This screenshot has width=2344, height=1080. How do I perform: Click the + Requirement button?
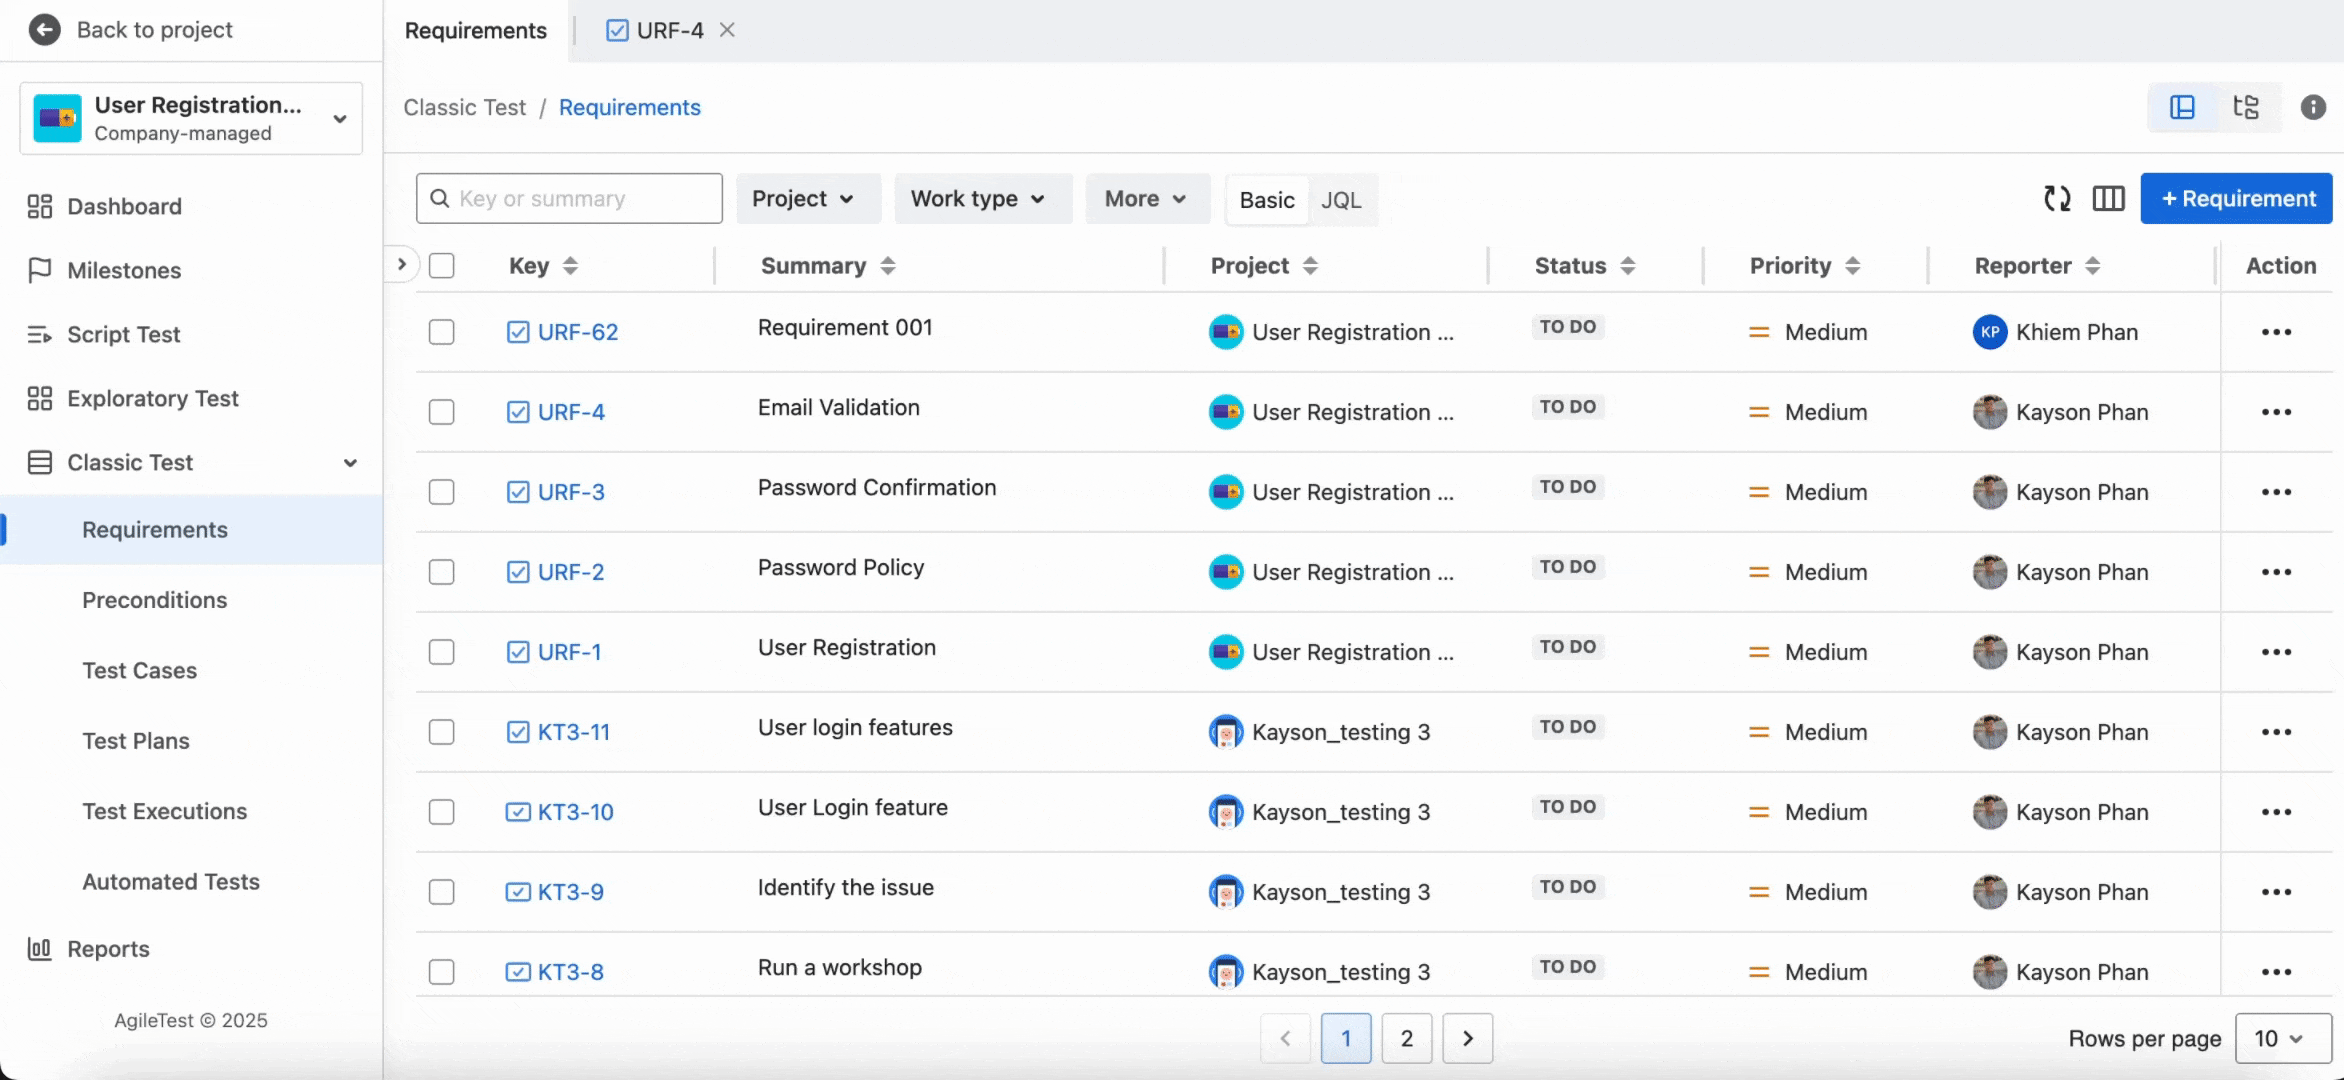[2236, 198]
